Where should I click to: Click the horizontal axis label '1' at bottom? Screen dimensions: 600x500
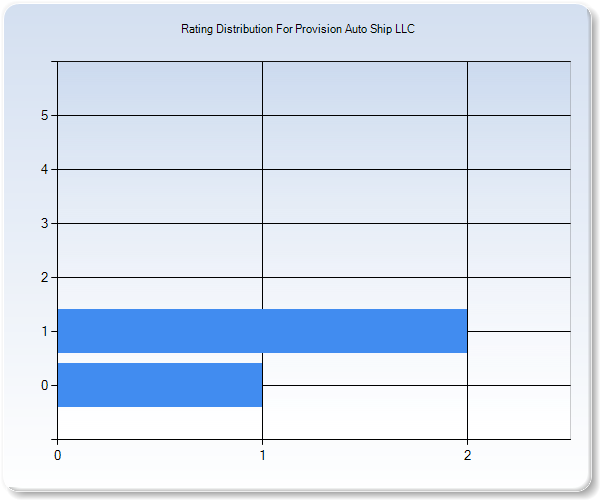click(262, 455)
